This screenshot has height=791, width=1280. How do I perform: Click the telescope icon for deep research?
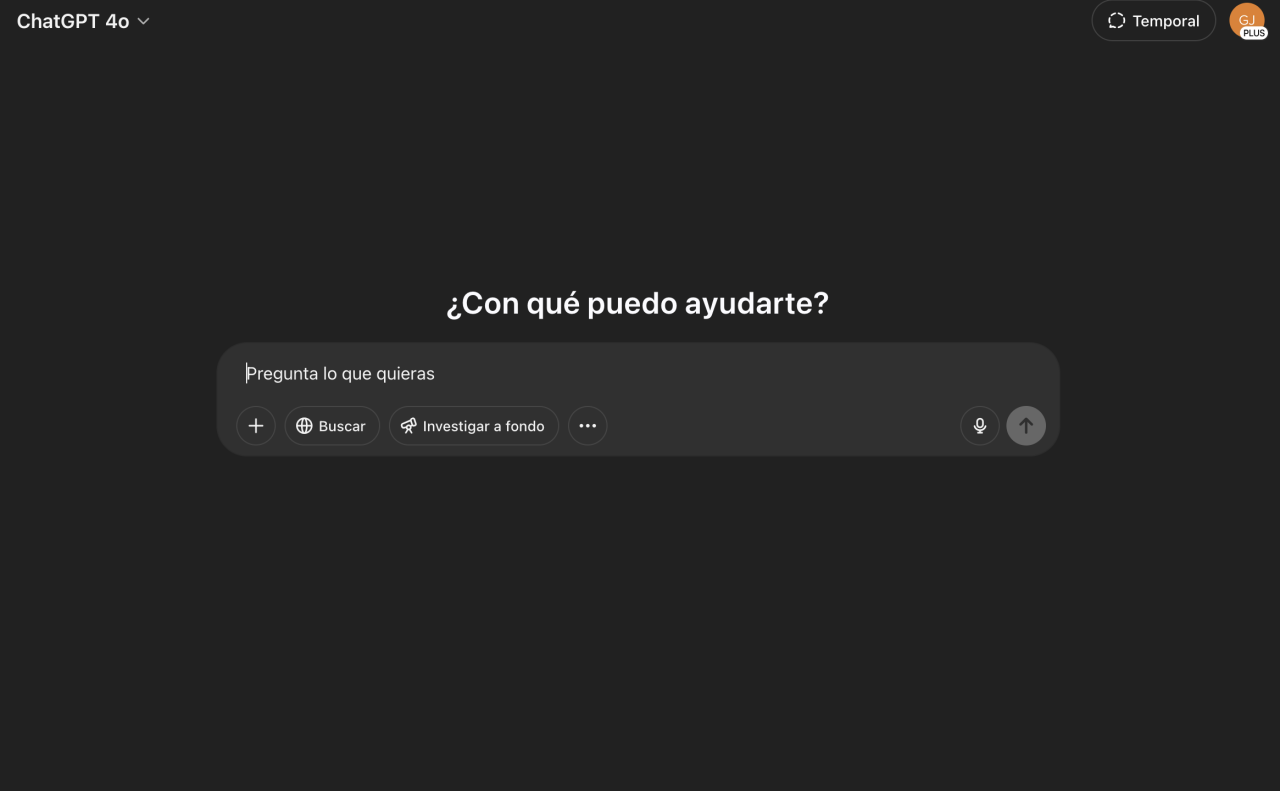point(408,426)
